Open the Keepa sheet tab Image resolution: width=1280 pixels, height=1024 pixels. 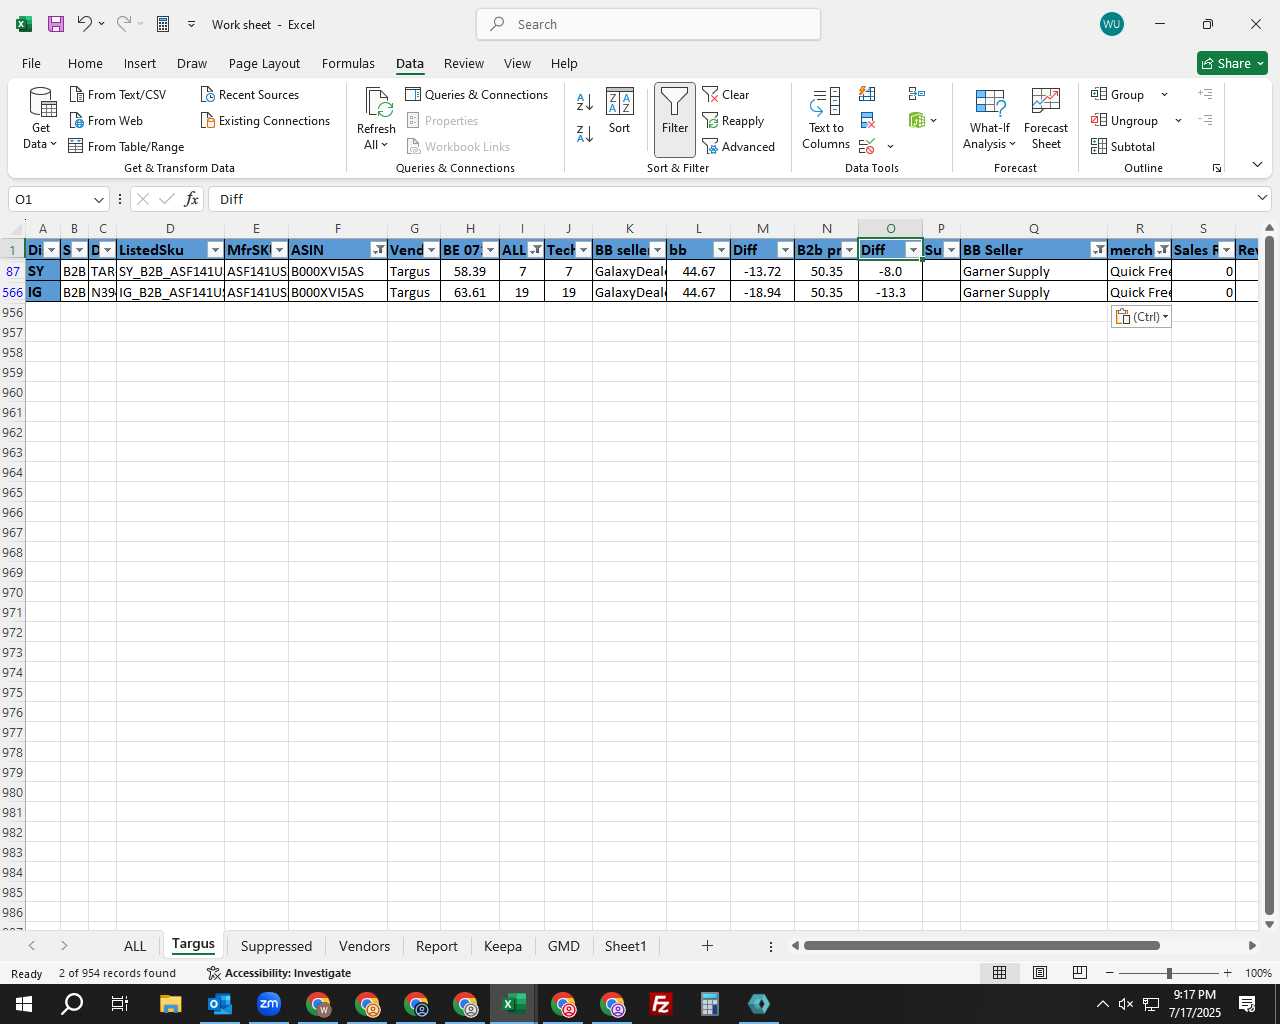[x=503, y=946]
